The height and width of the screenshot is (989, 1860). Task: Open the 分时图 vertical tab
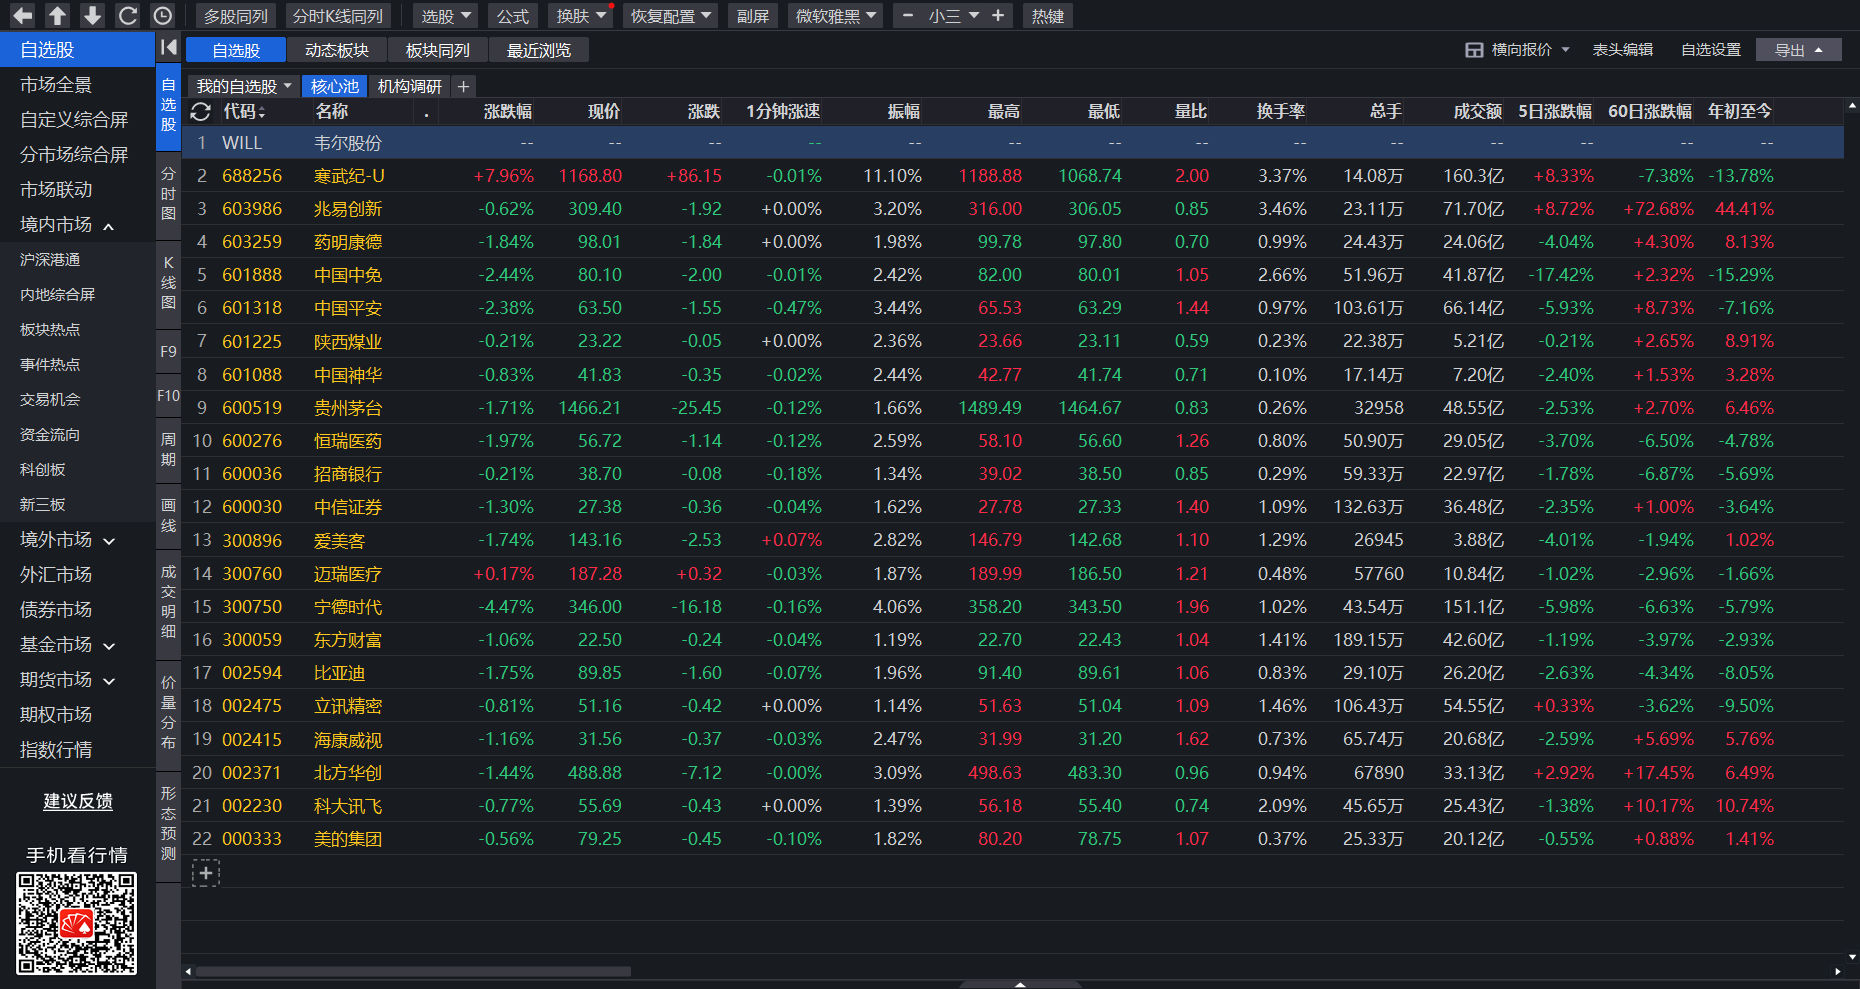click(168, 193)
